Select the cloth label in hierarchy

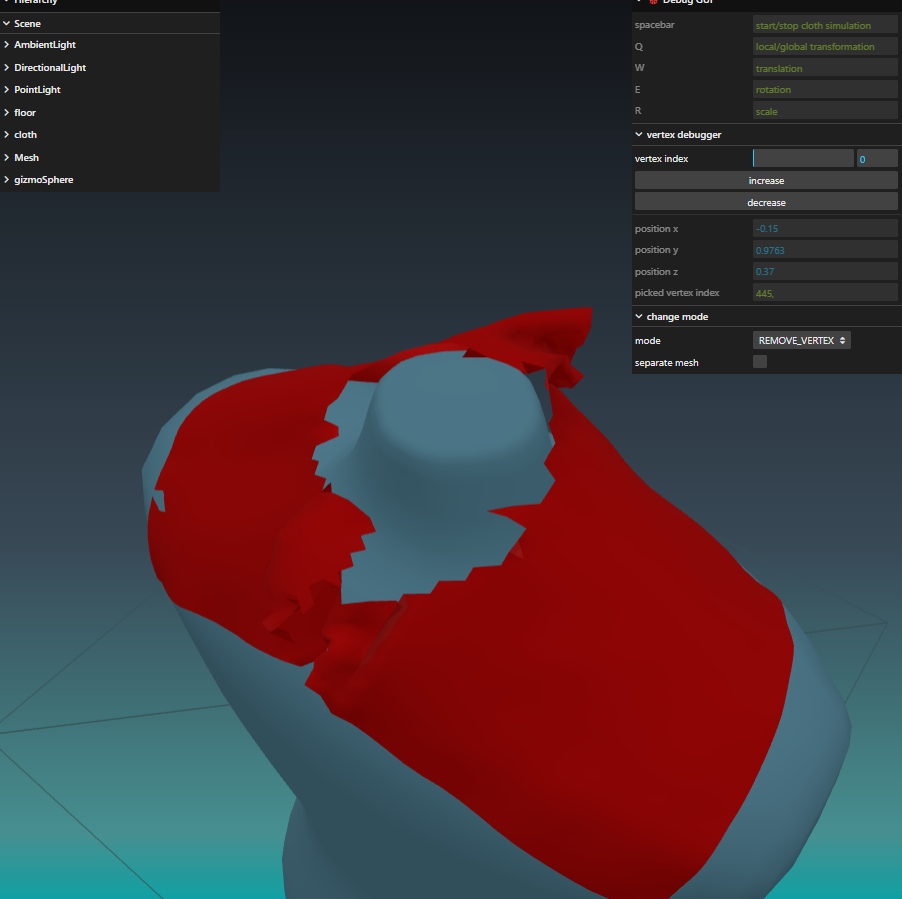pyautogui.click(x=25, y=135)
